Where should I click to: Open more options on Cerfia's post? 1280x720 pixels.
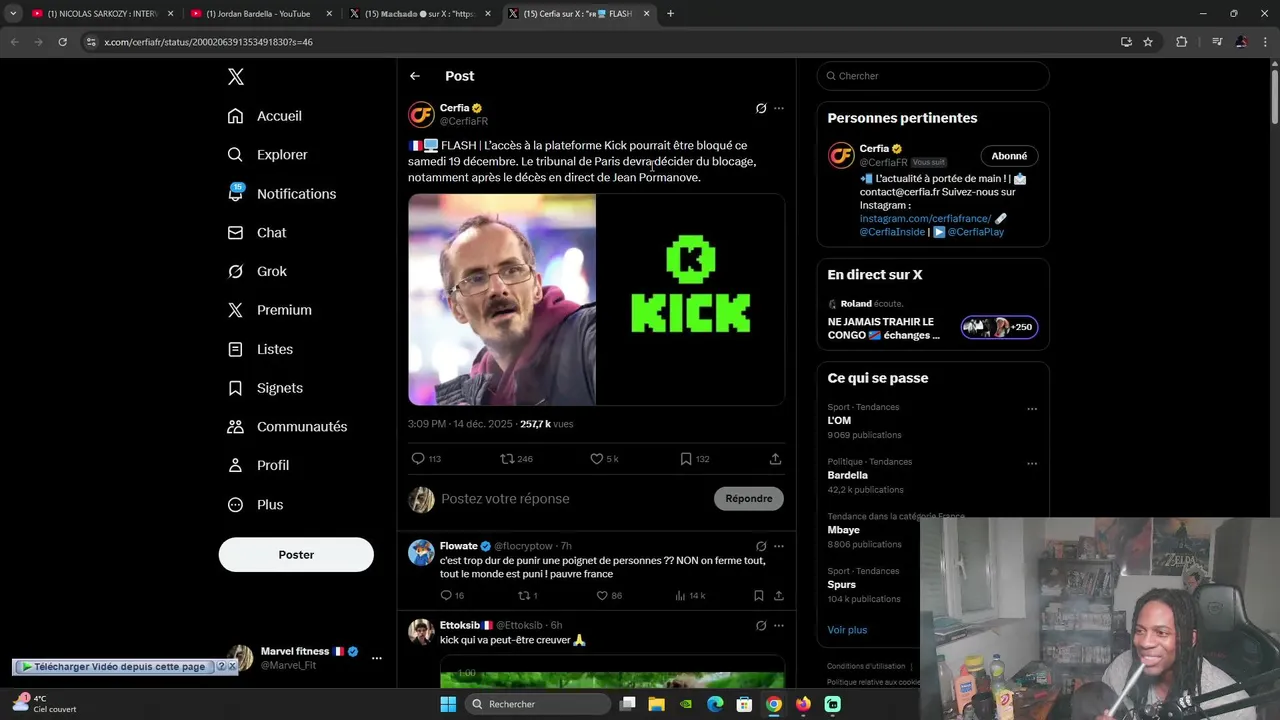[779, 108]
